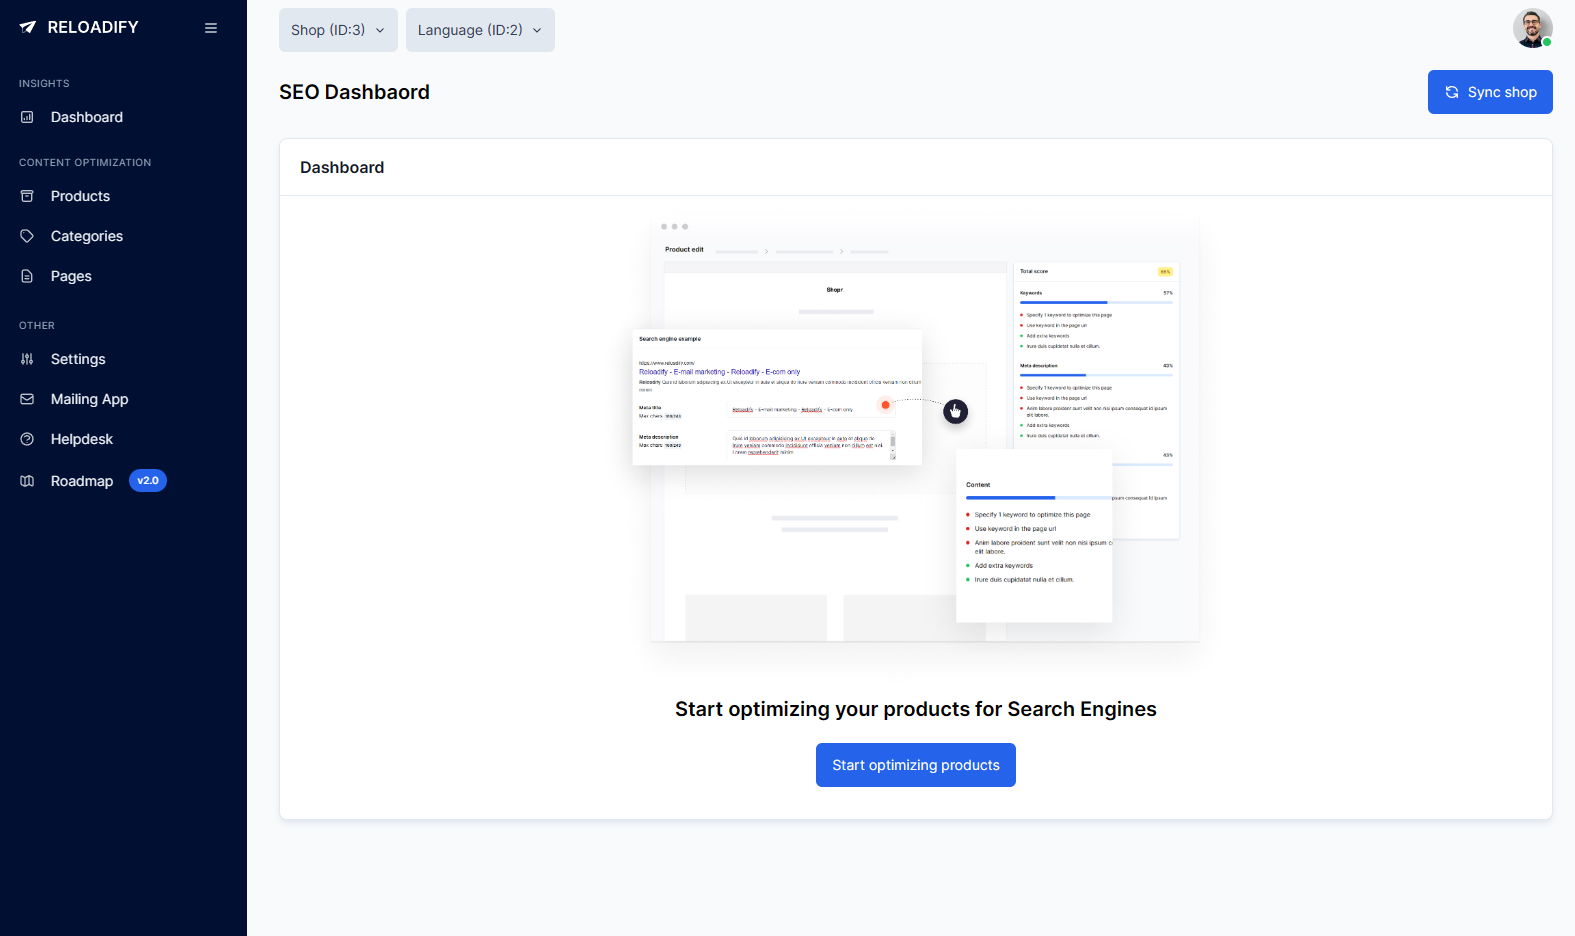Click 'Start optimizing your products for Search Engines' heading

(916, 709)
